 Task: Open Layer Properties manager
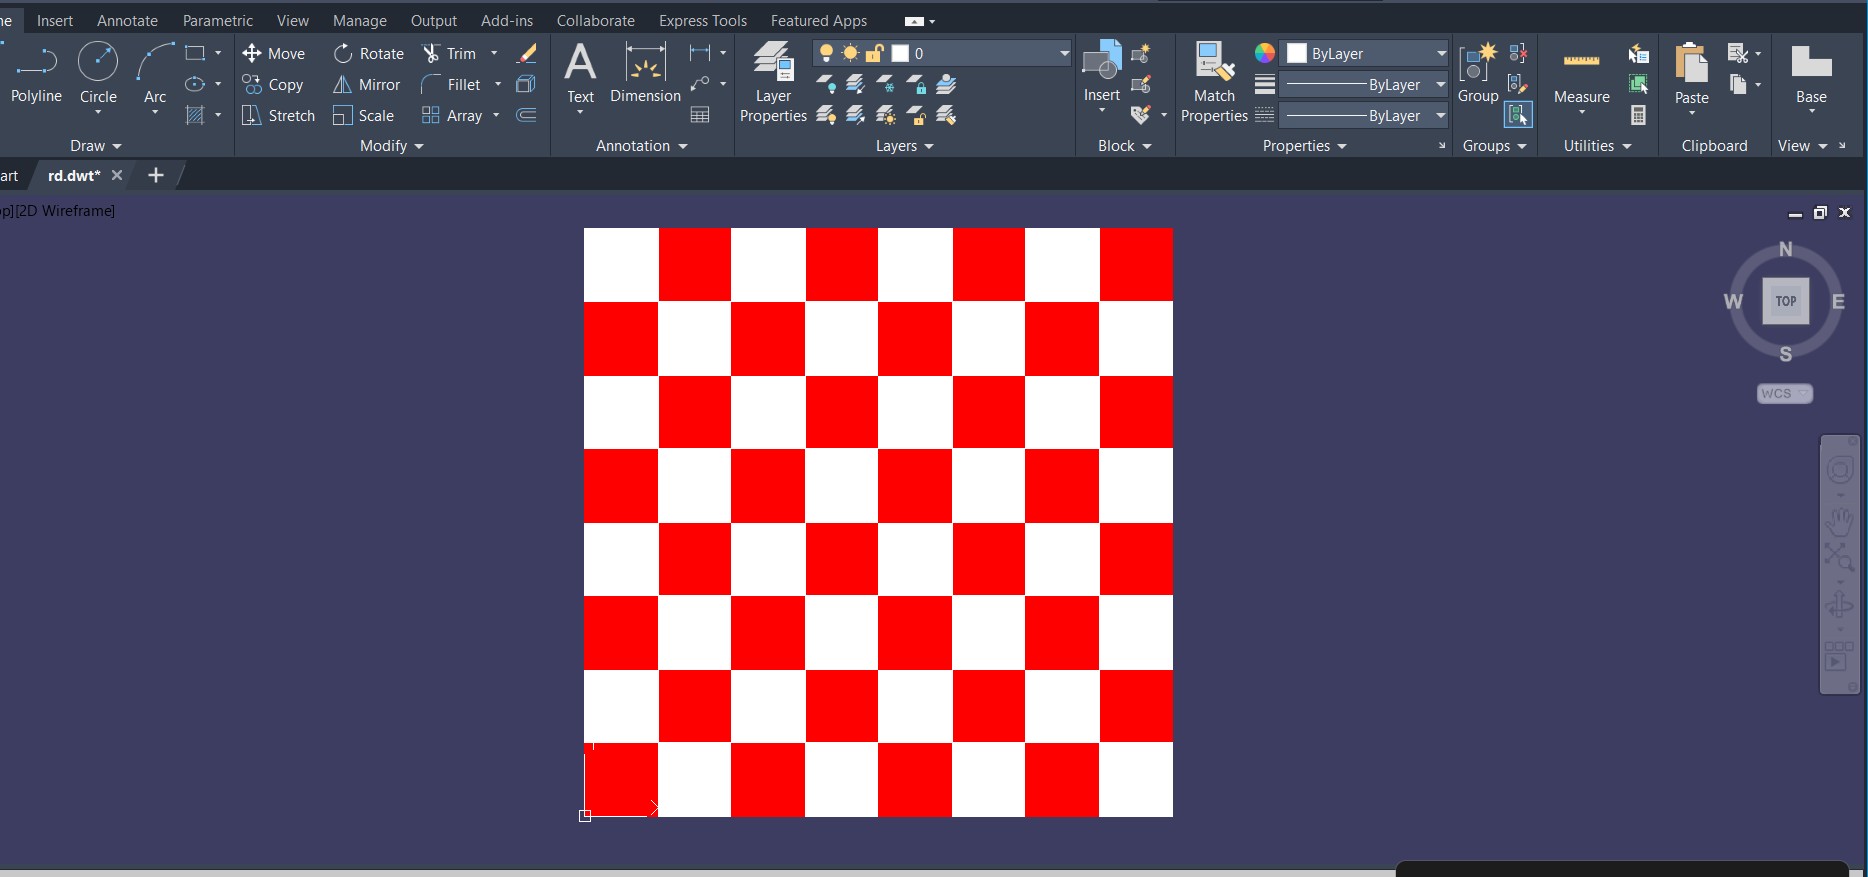pos(773,82)
